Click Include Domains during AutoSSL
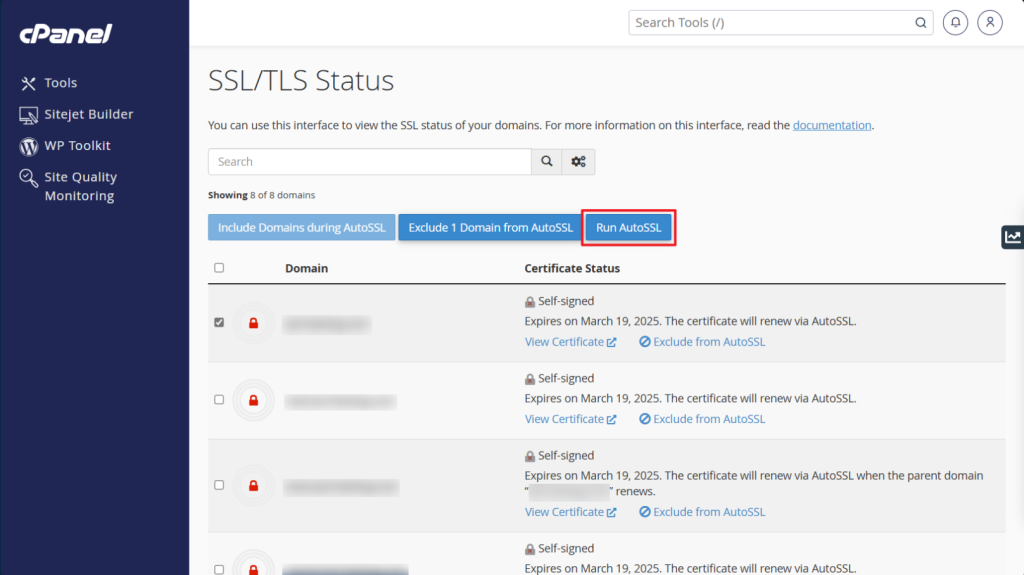Viewport: 1024px width, 575px height. pyautogui.click(x=302, y=227)
